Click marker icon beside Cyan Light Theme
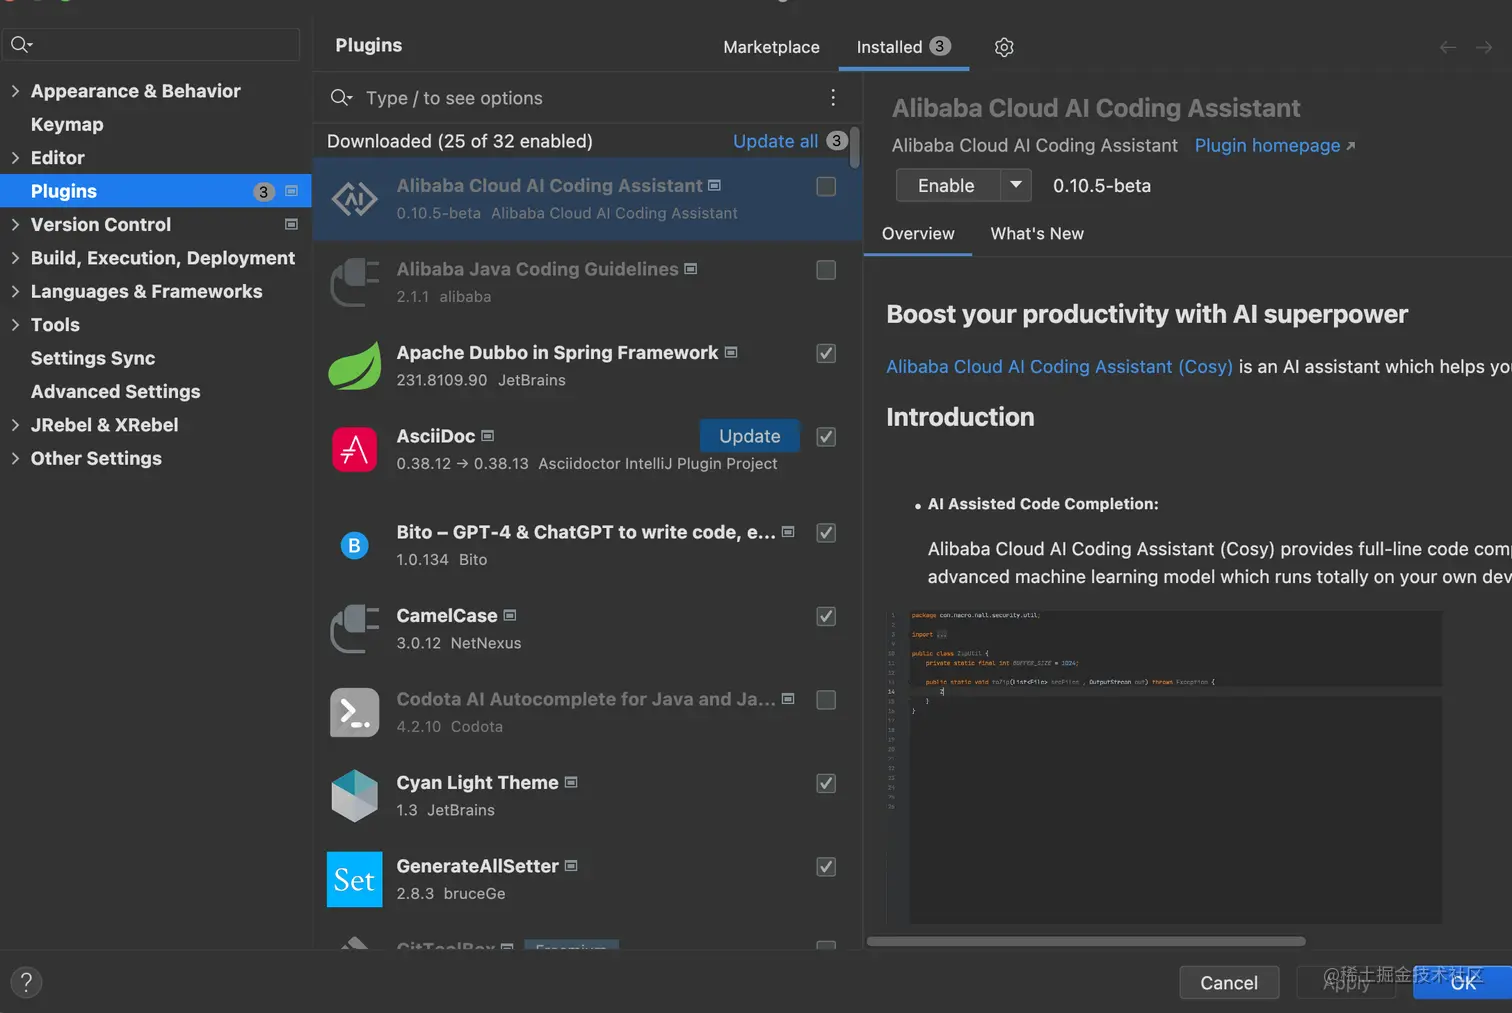This screenshot has height=1013, width=1512. pos(571,782)
